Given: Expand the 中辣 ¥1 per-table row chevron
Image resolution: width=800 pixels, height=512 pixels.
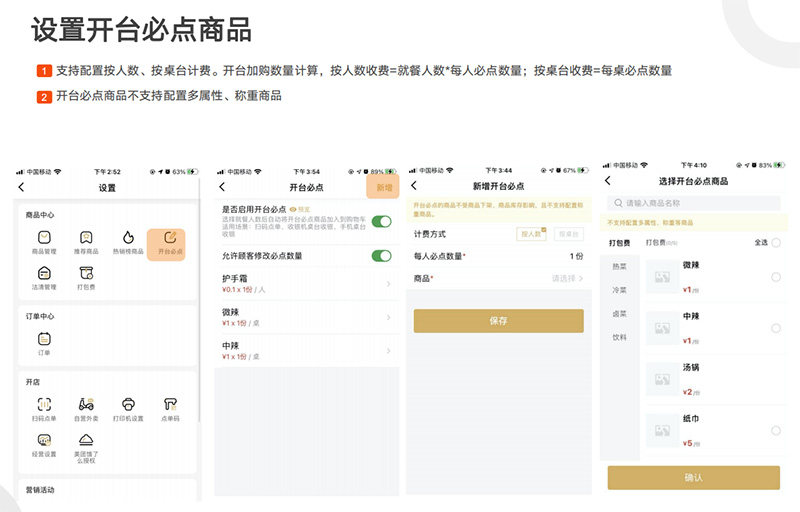Looking at the screenshot, I should point(388,351).
